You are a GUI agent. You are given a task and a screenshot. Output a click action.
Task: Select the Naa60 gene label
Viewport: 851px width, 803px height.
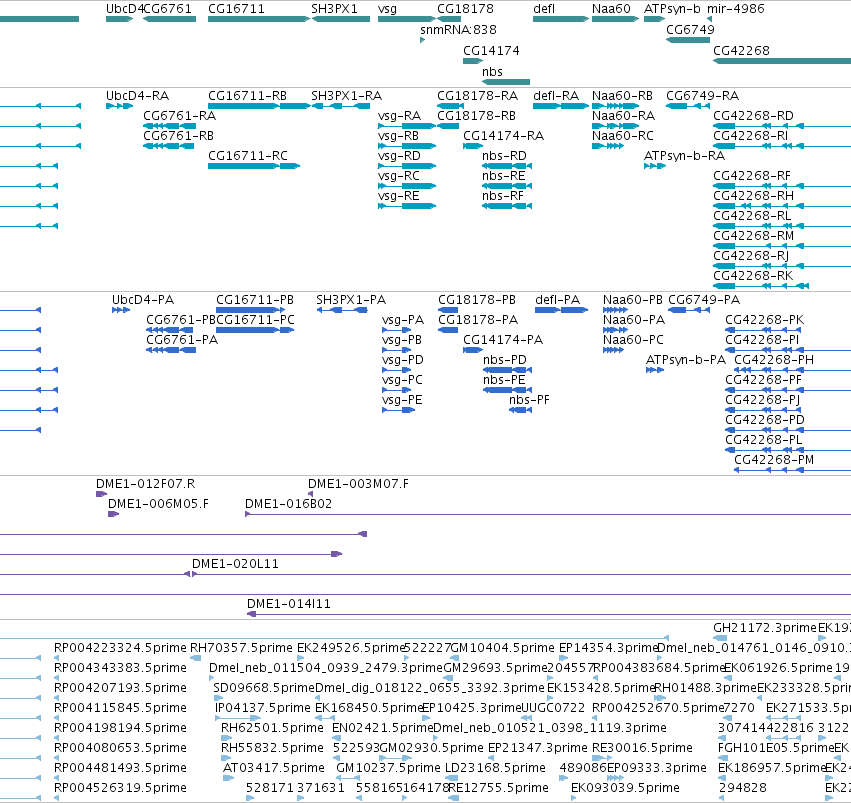tap(611, 9)
